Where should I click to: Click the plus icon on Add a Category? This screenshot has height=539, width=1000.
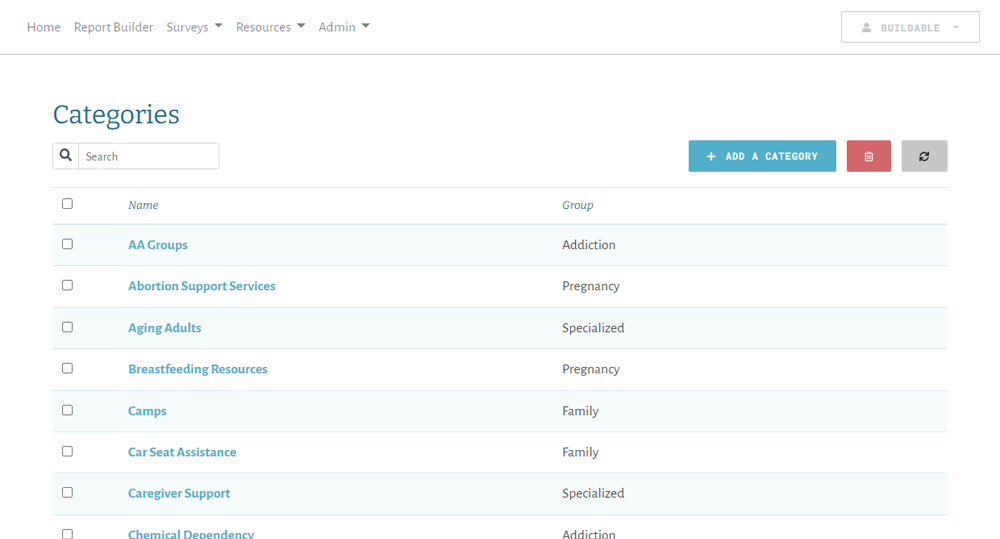(x=711, y=156)
